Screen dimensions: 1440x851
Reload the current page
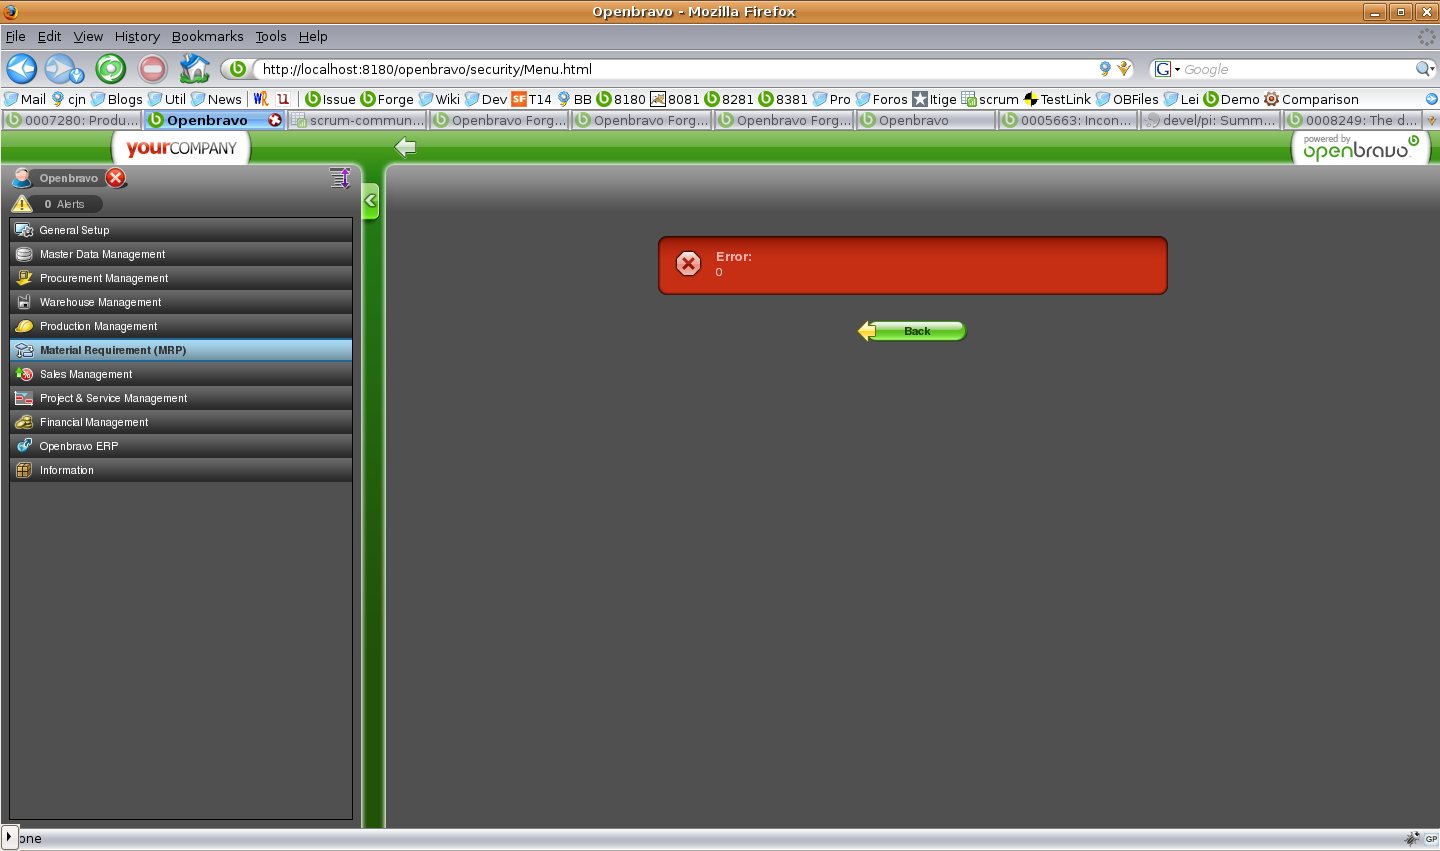(110, 68)
